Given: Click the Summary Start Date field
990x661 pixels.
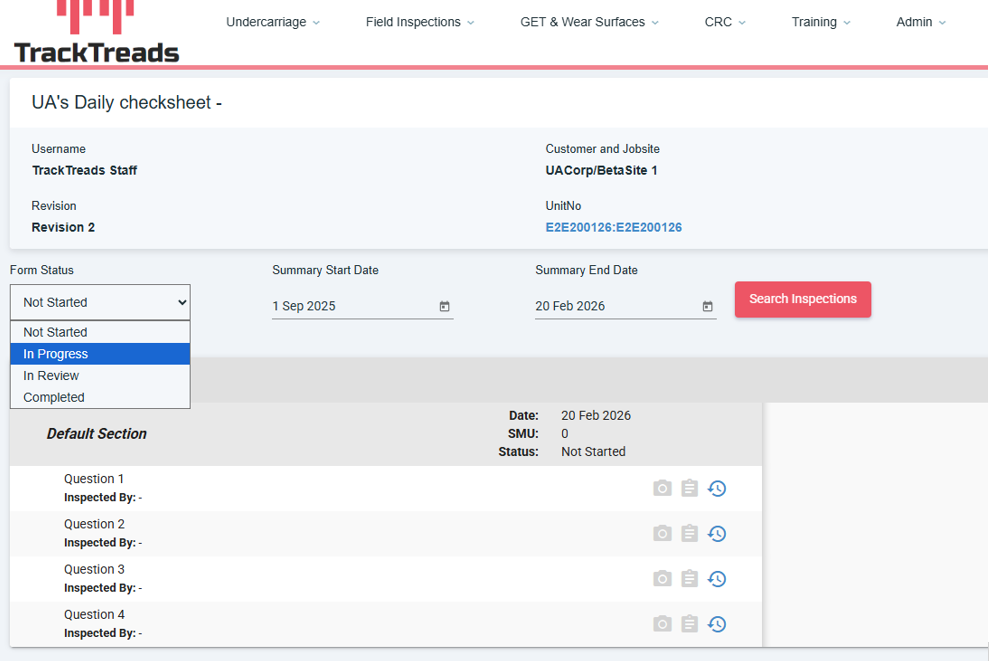Looking at the screenshot, I should pos(350,306).
